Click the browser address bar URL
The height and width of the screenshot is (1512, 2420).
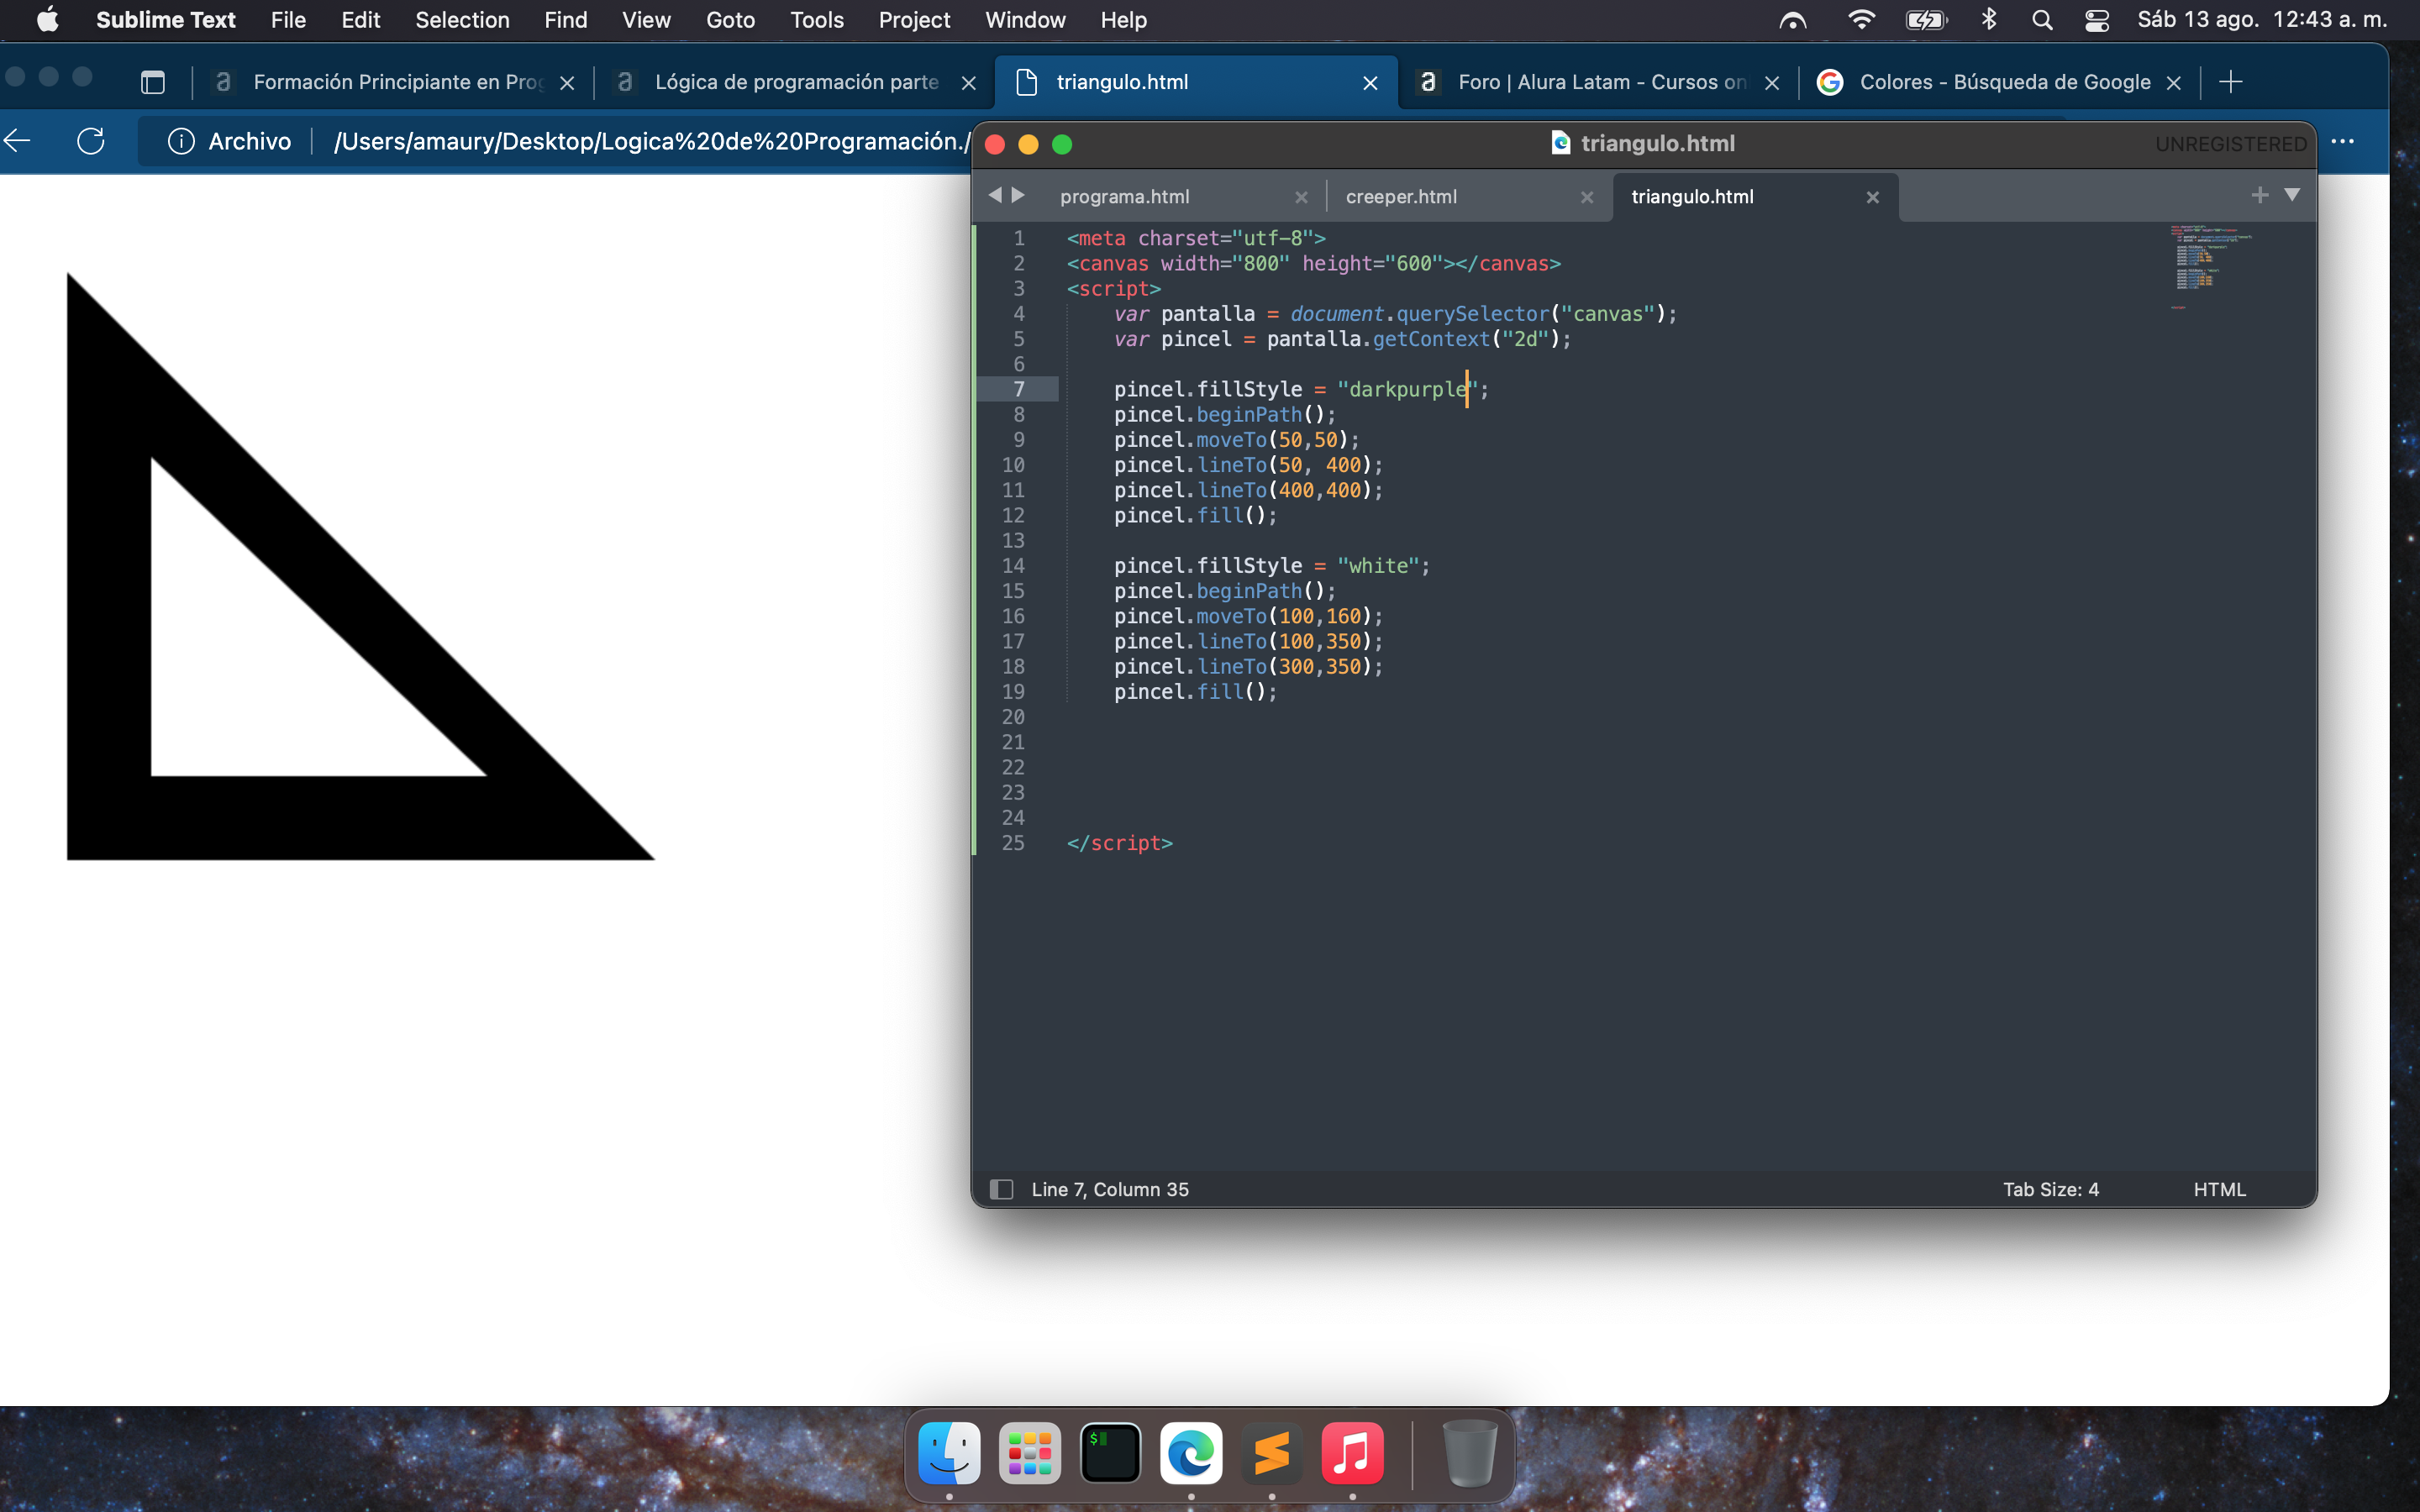[650, 141]
